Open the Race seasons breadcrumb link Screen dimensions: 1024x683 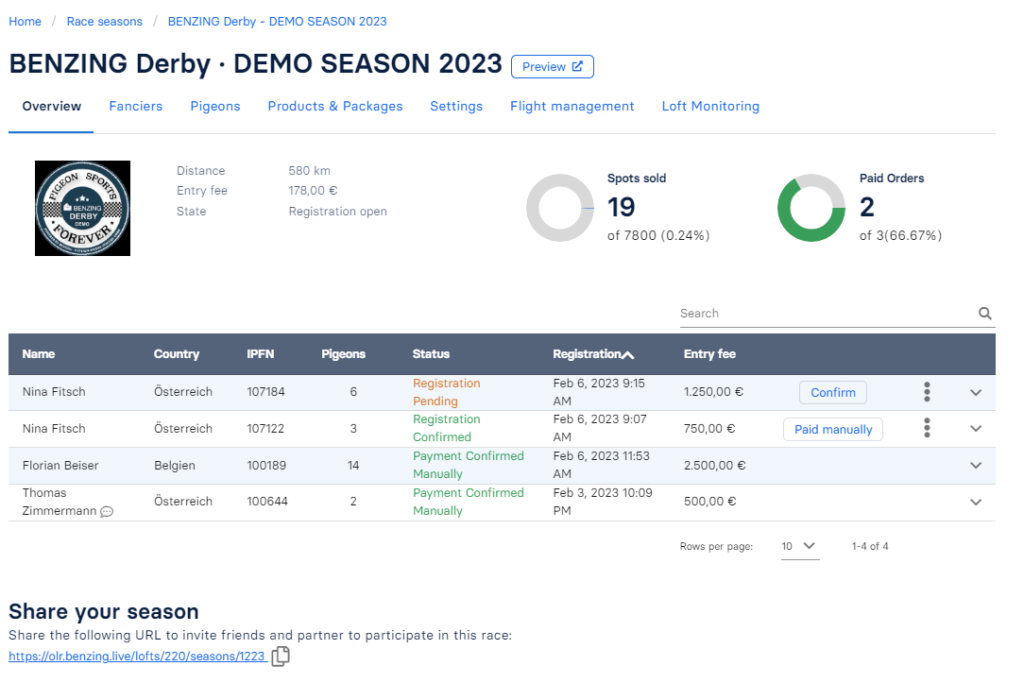click(104, 21)
